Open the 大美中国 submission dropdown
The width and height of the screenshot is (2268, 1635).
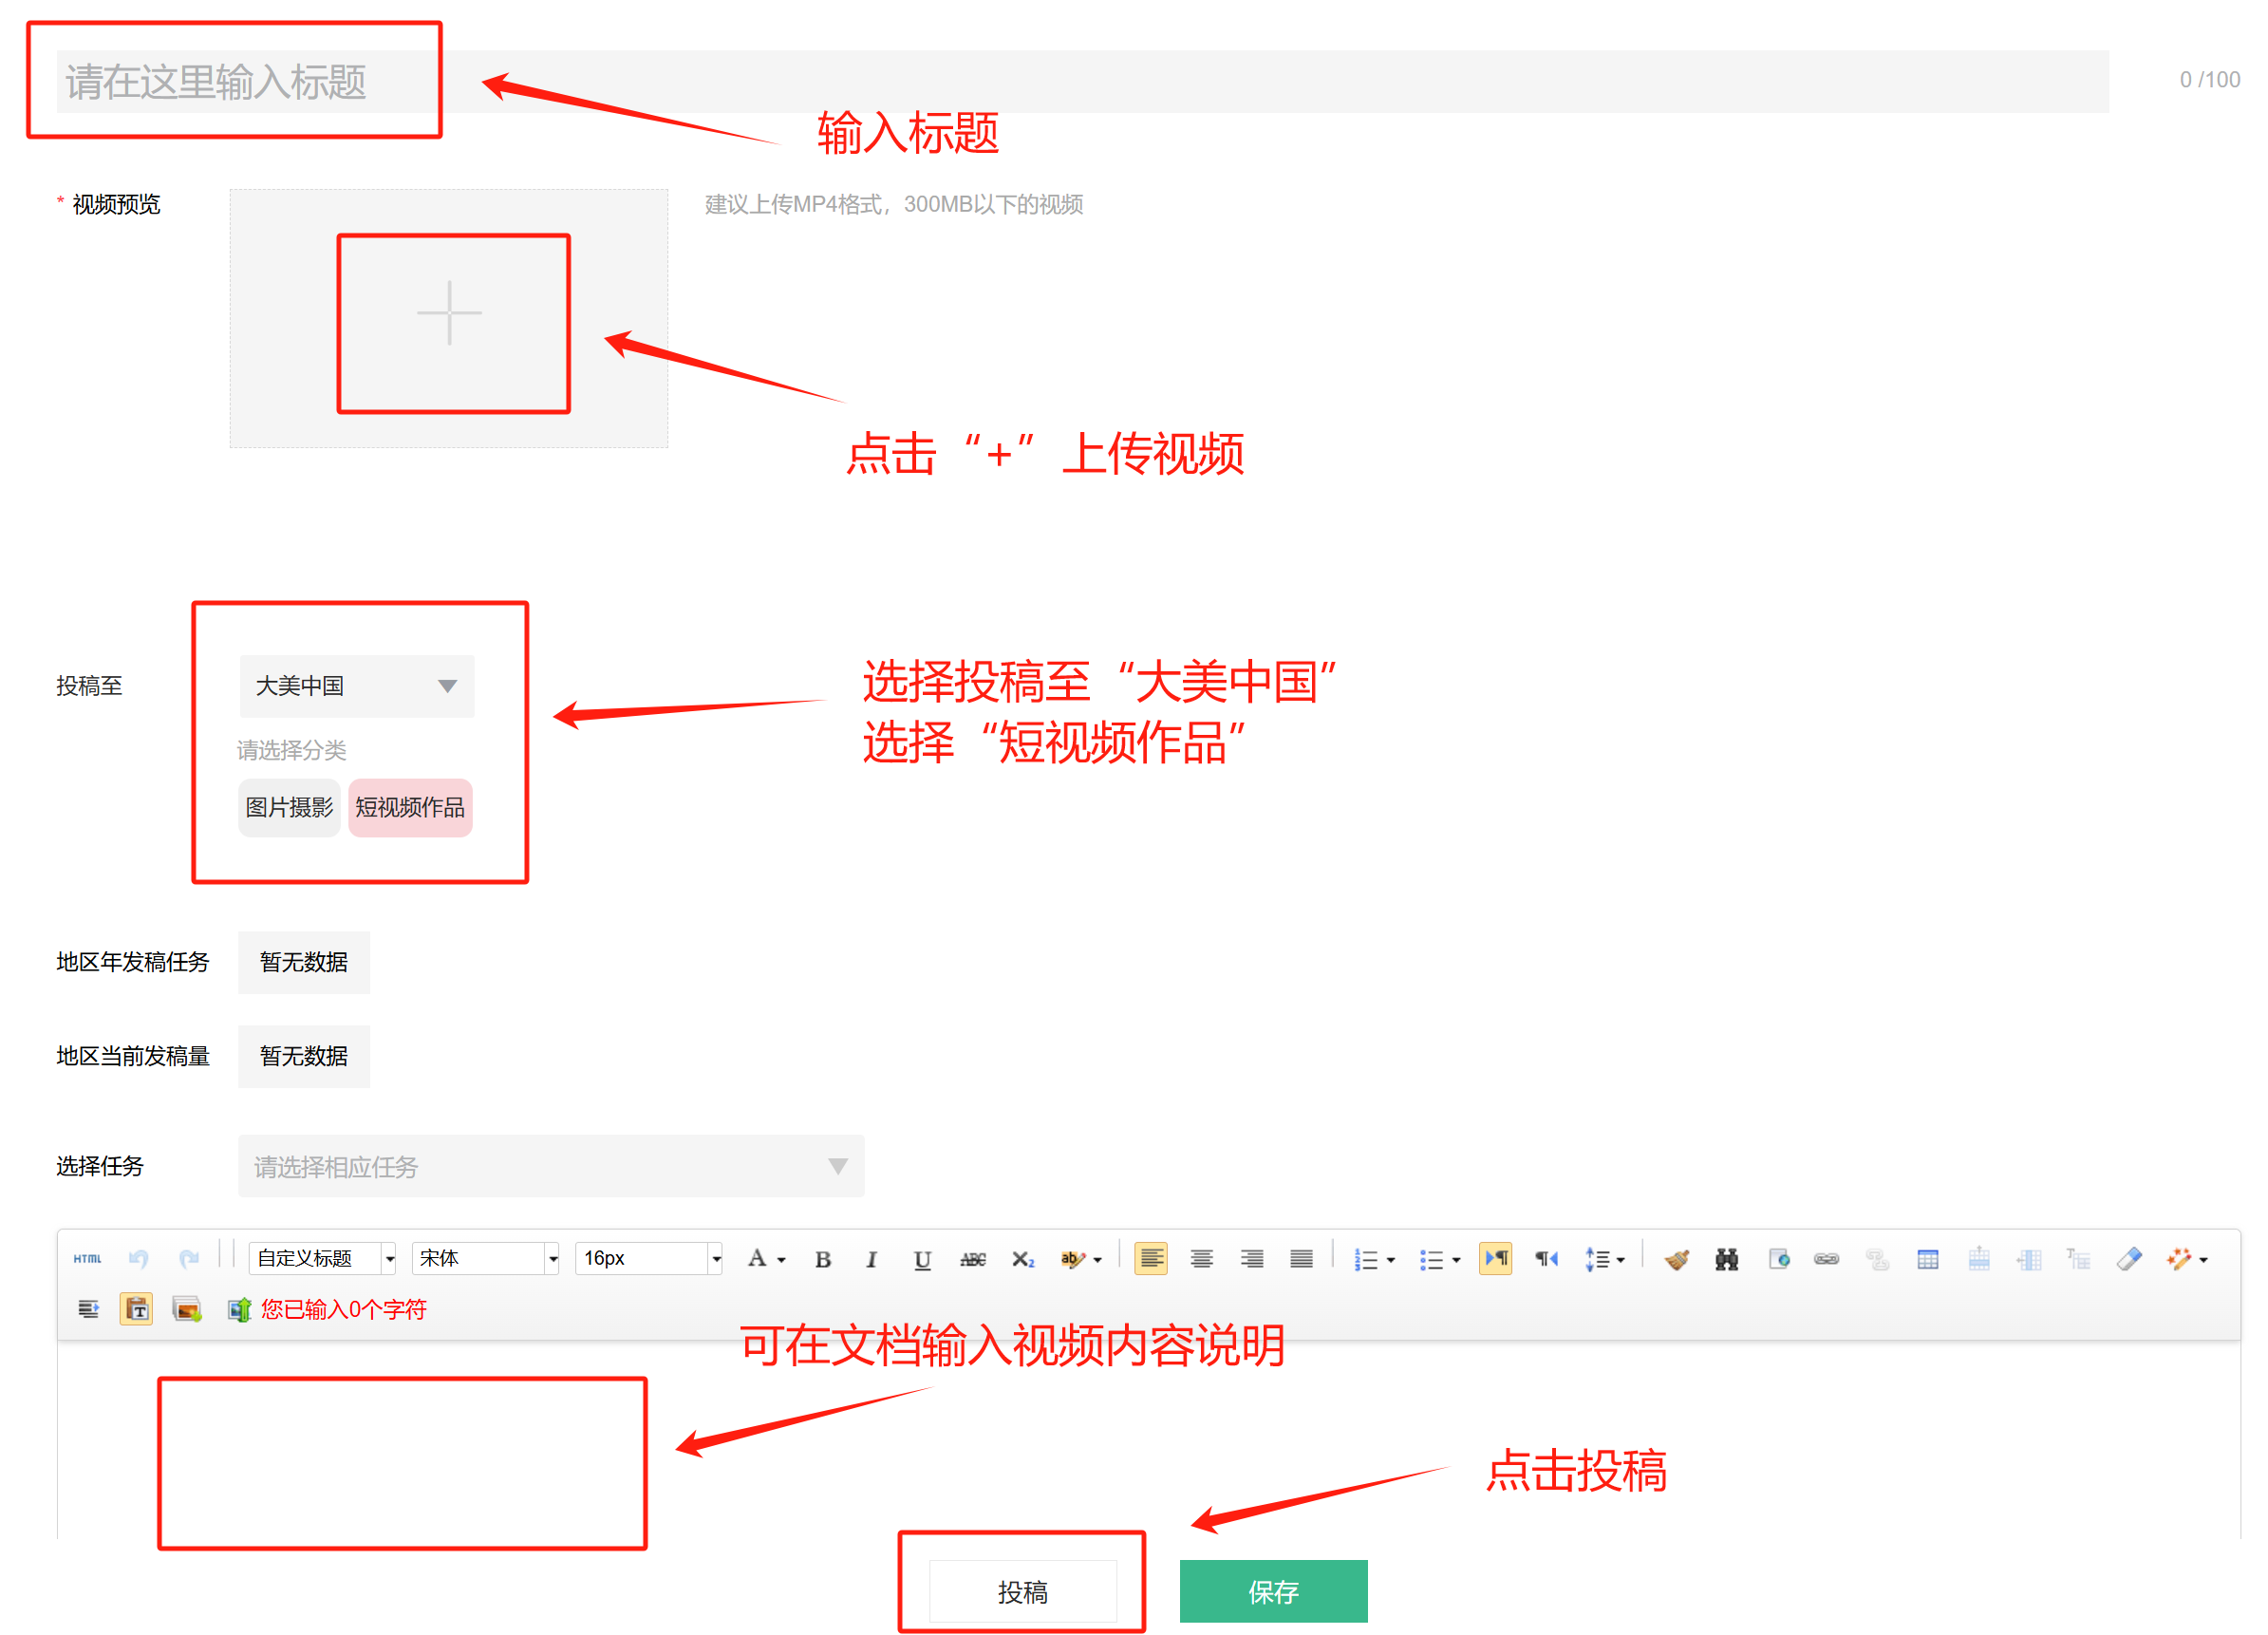click(356, 685)
